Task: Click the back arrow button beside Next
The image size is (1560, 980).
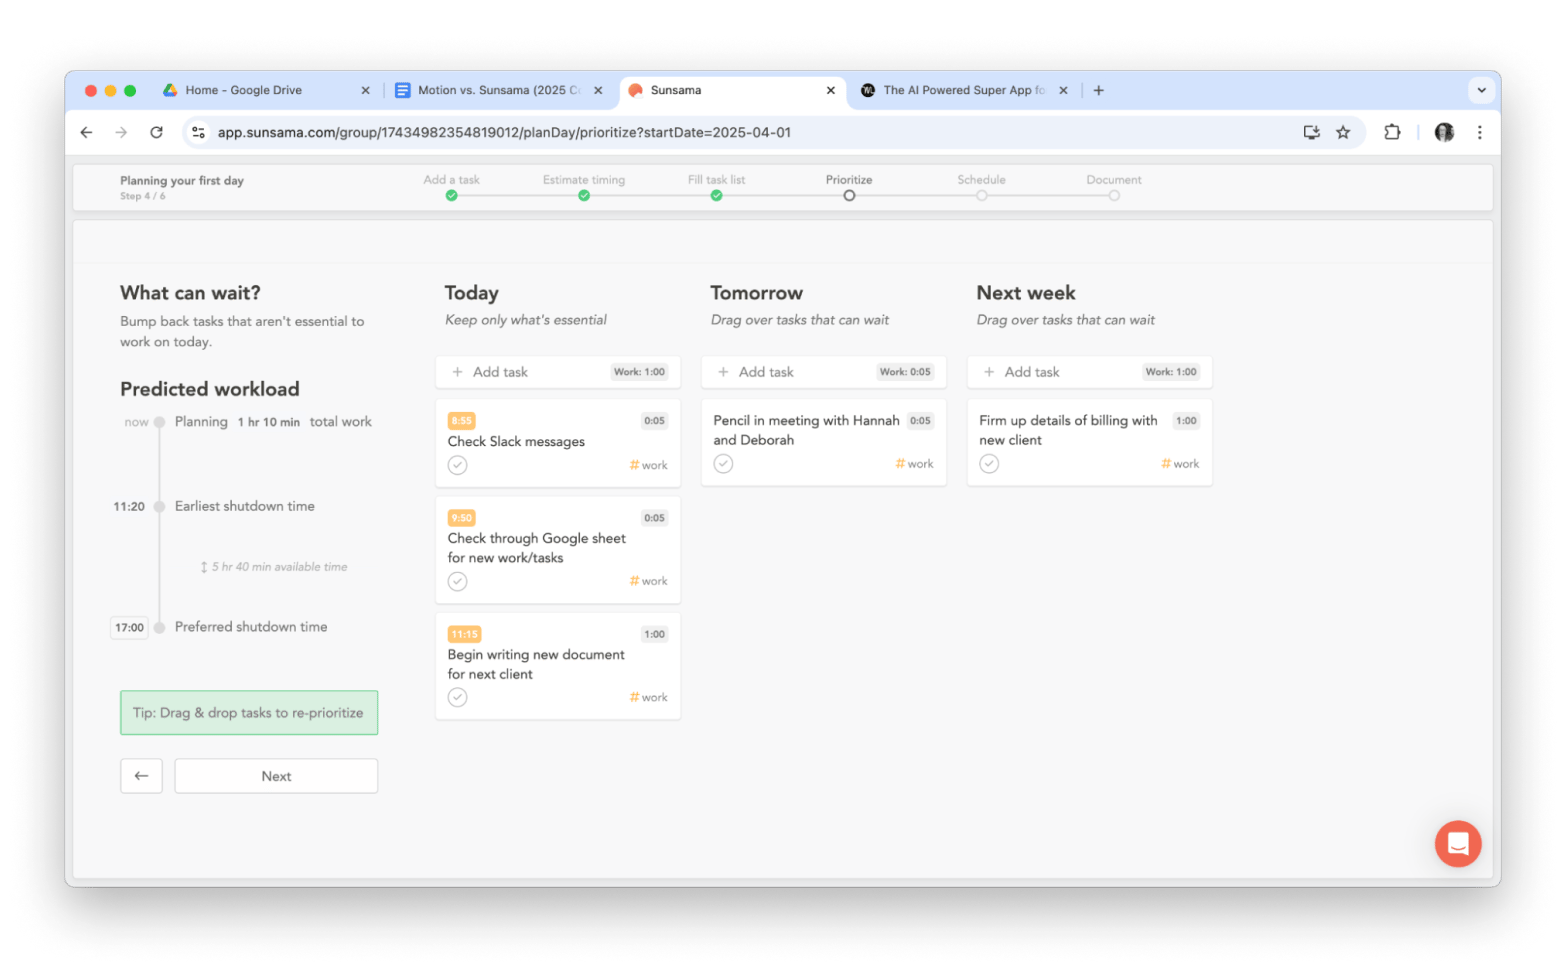Action: (x=141, y=776)
